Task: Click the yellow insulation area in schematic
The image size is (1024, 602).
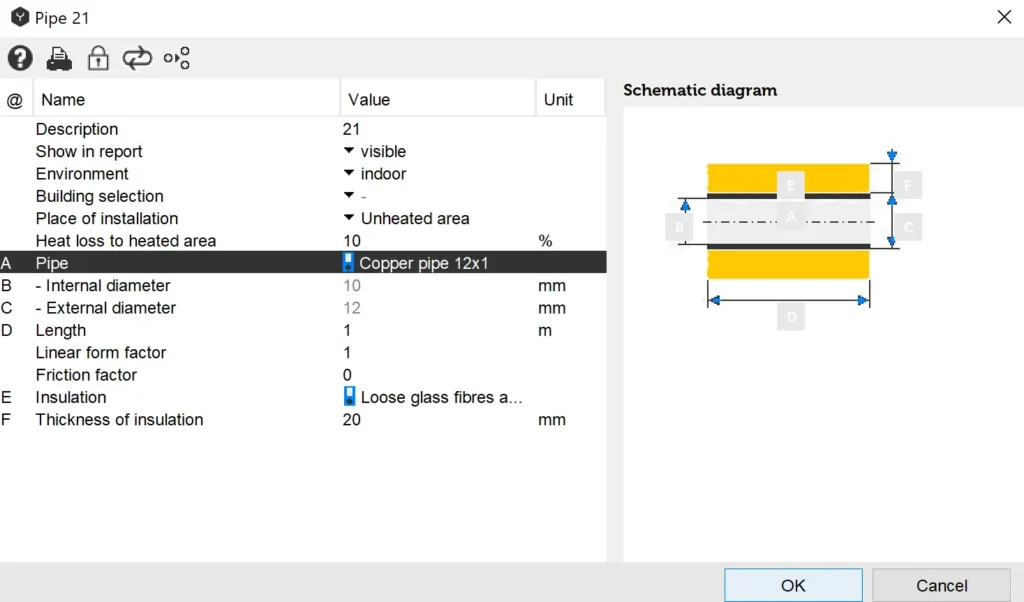Action: 740,265
